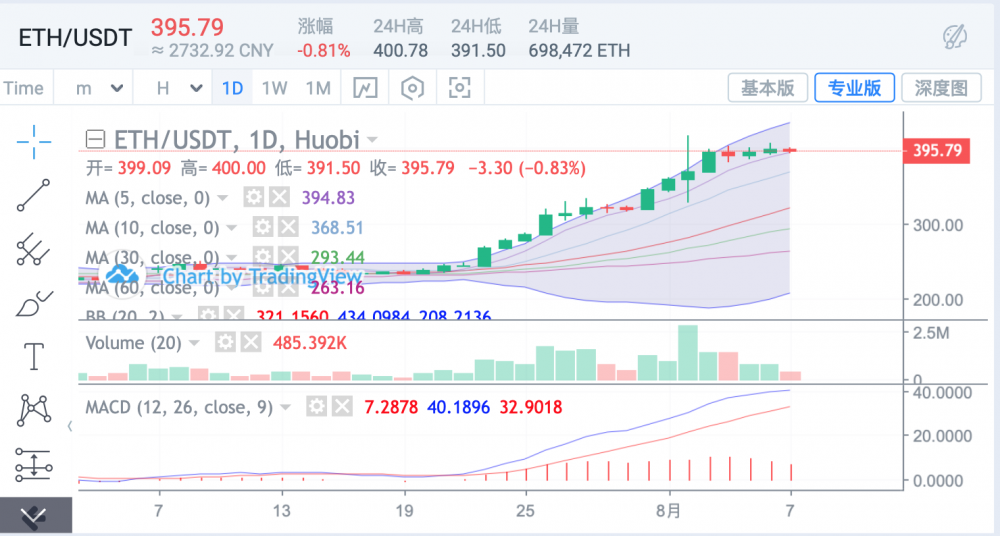Click the 24H volume 698,472 ETH
The height and width of the screenshot is (536, 1000).
pos(579,50)
